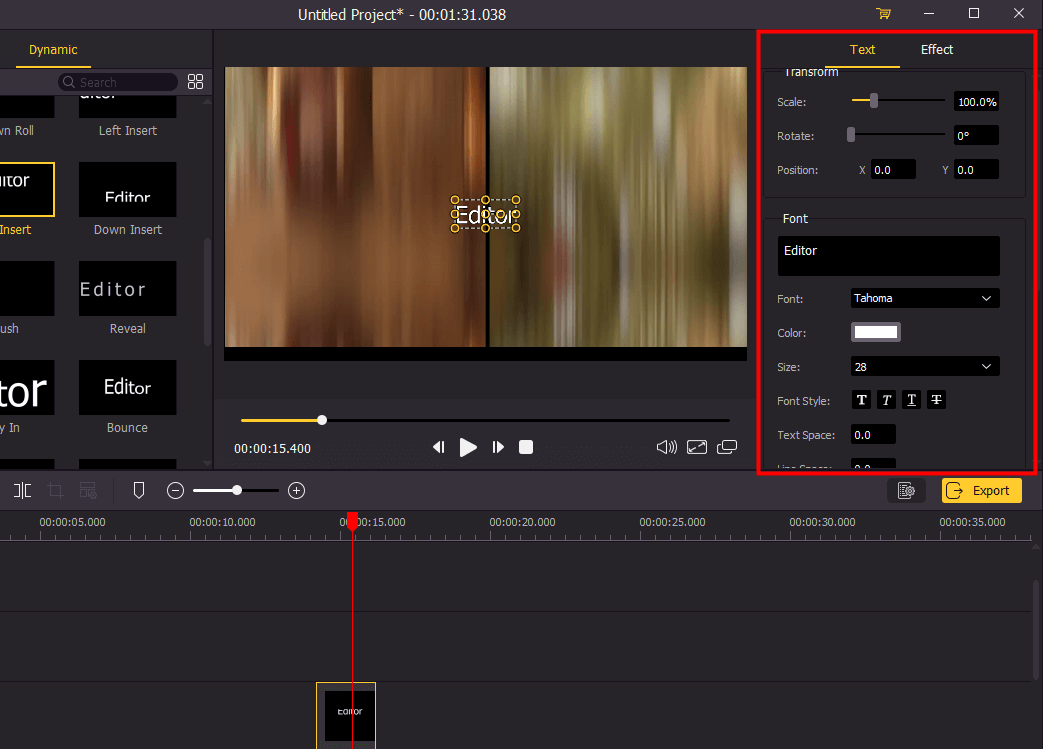This screenshot has height=749, width=1043.
Task: Toggle strikethrough font style
Action: (x=937, y=400)
